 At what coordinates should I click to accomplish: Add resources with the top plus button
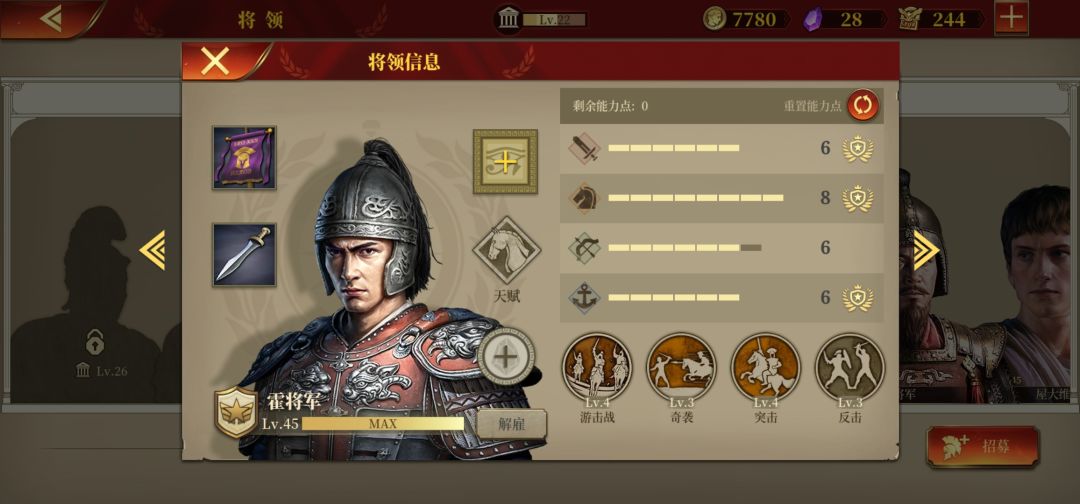point(1011,18)
